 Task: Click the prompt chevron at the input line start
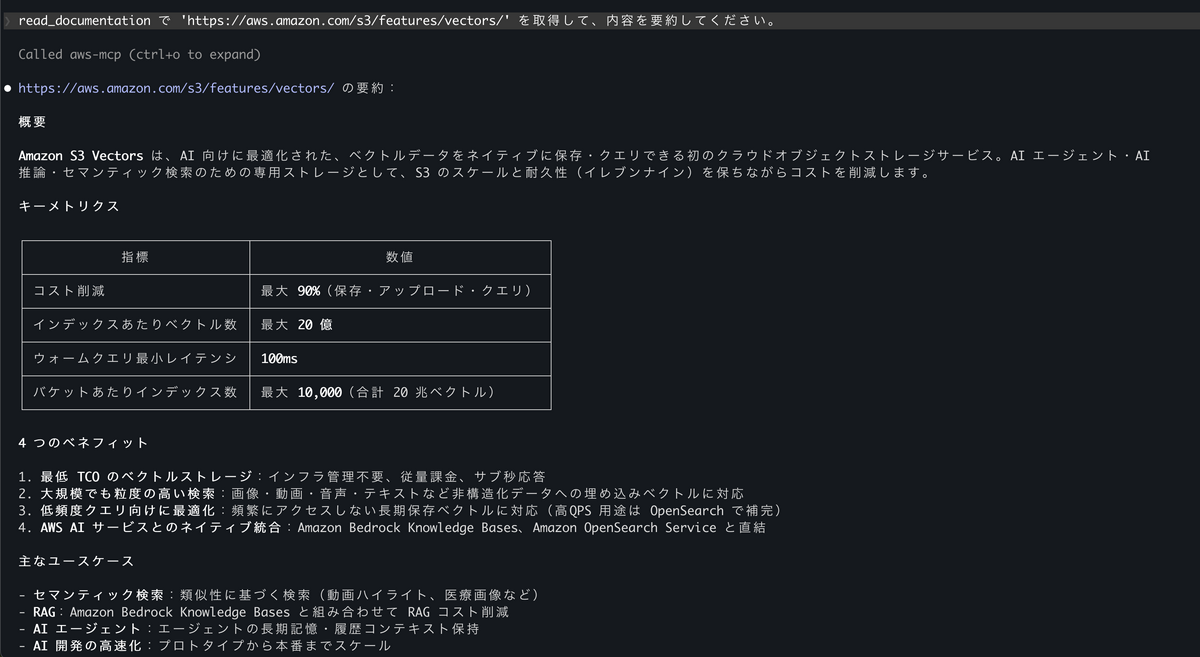click(x=7, y=20)
